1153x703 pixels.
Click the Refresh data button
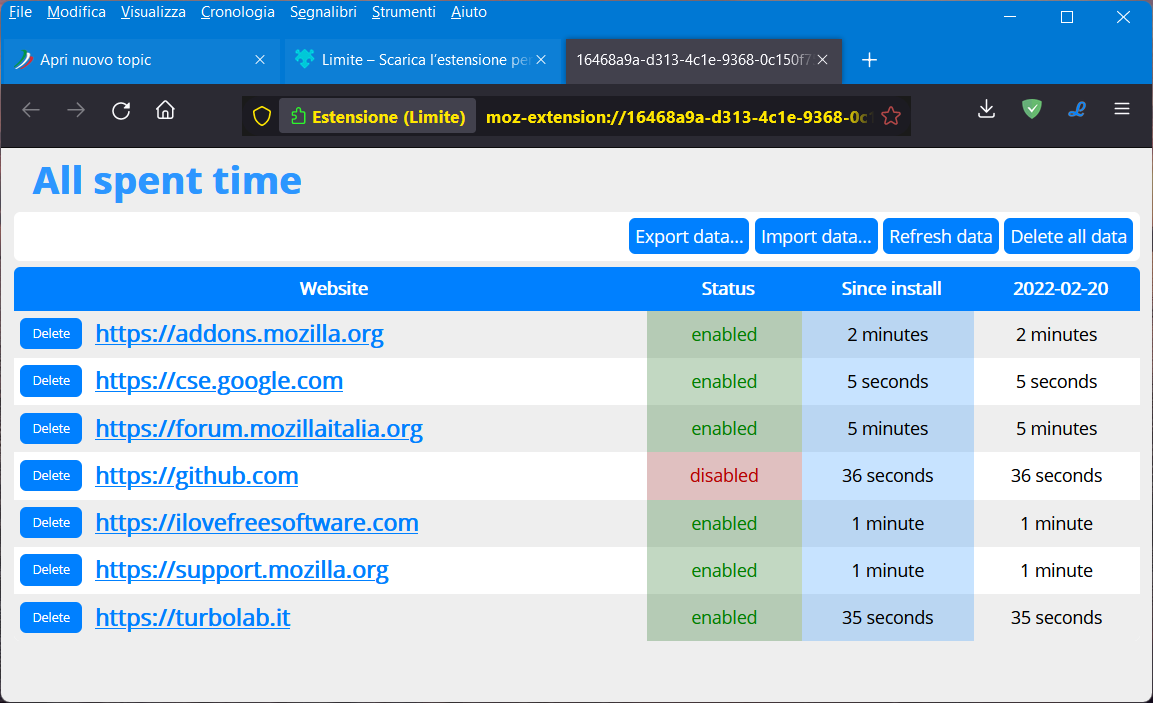[940, 236]
